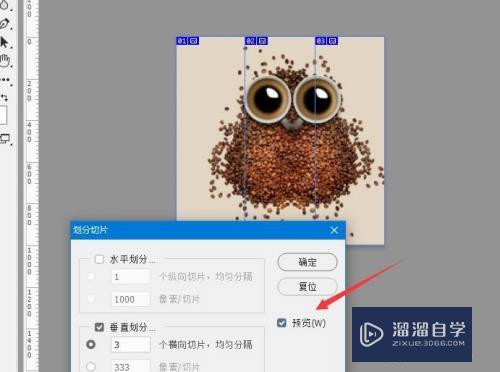Screen dimensions: 500x372
Task: Click the vertical slice count field showing 3
Action: point(131,345)
